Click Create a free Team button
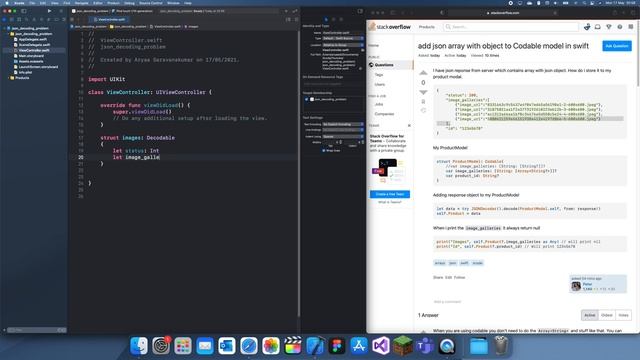The image size is (640, 360). tap(390, 194)
